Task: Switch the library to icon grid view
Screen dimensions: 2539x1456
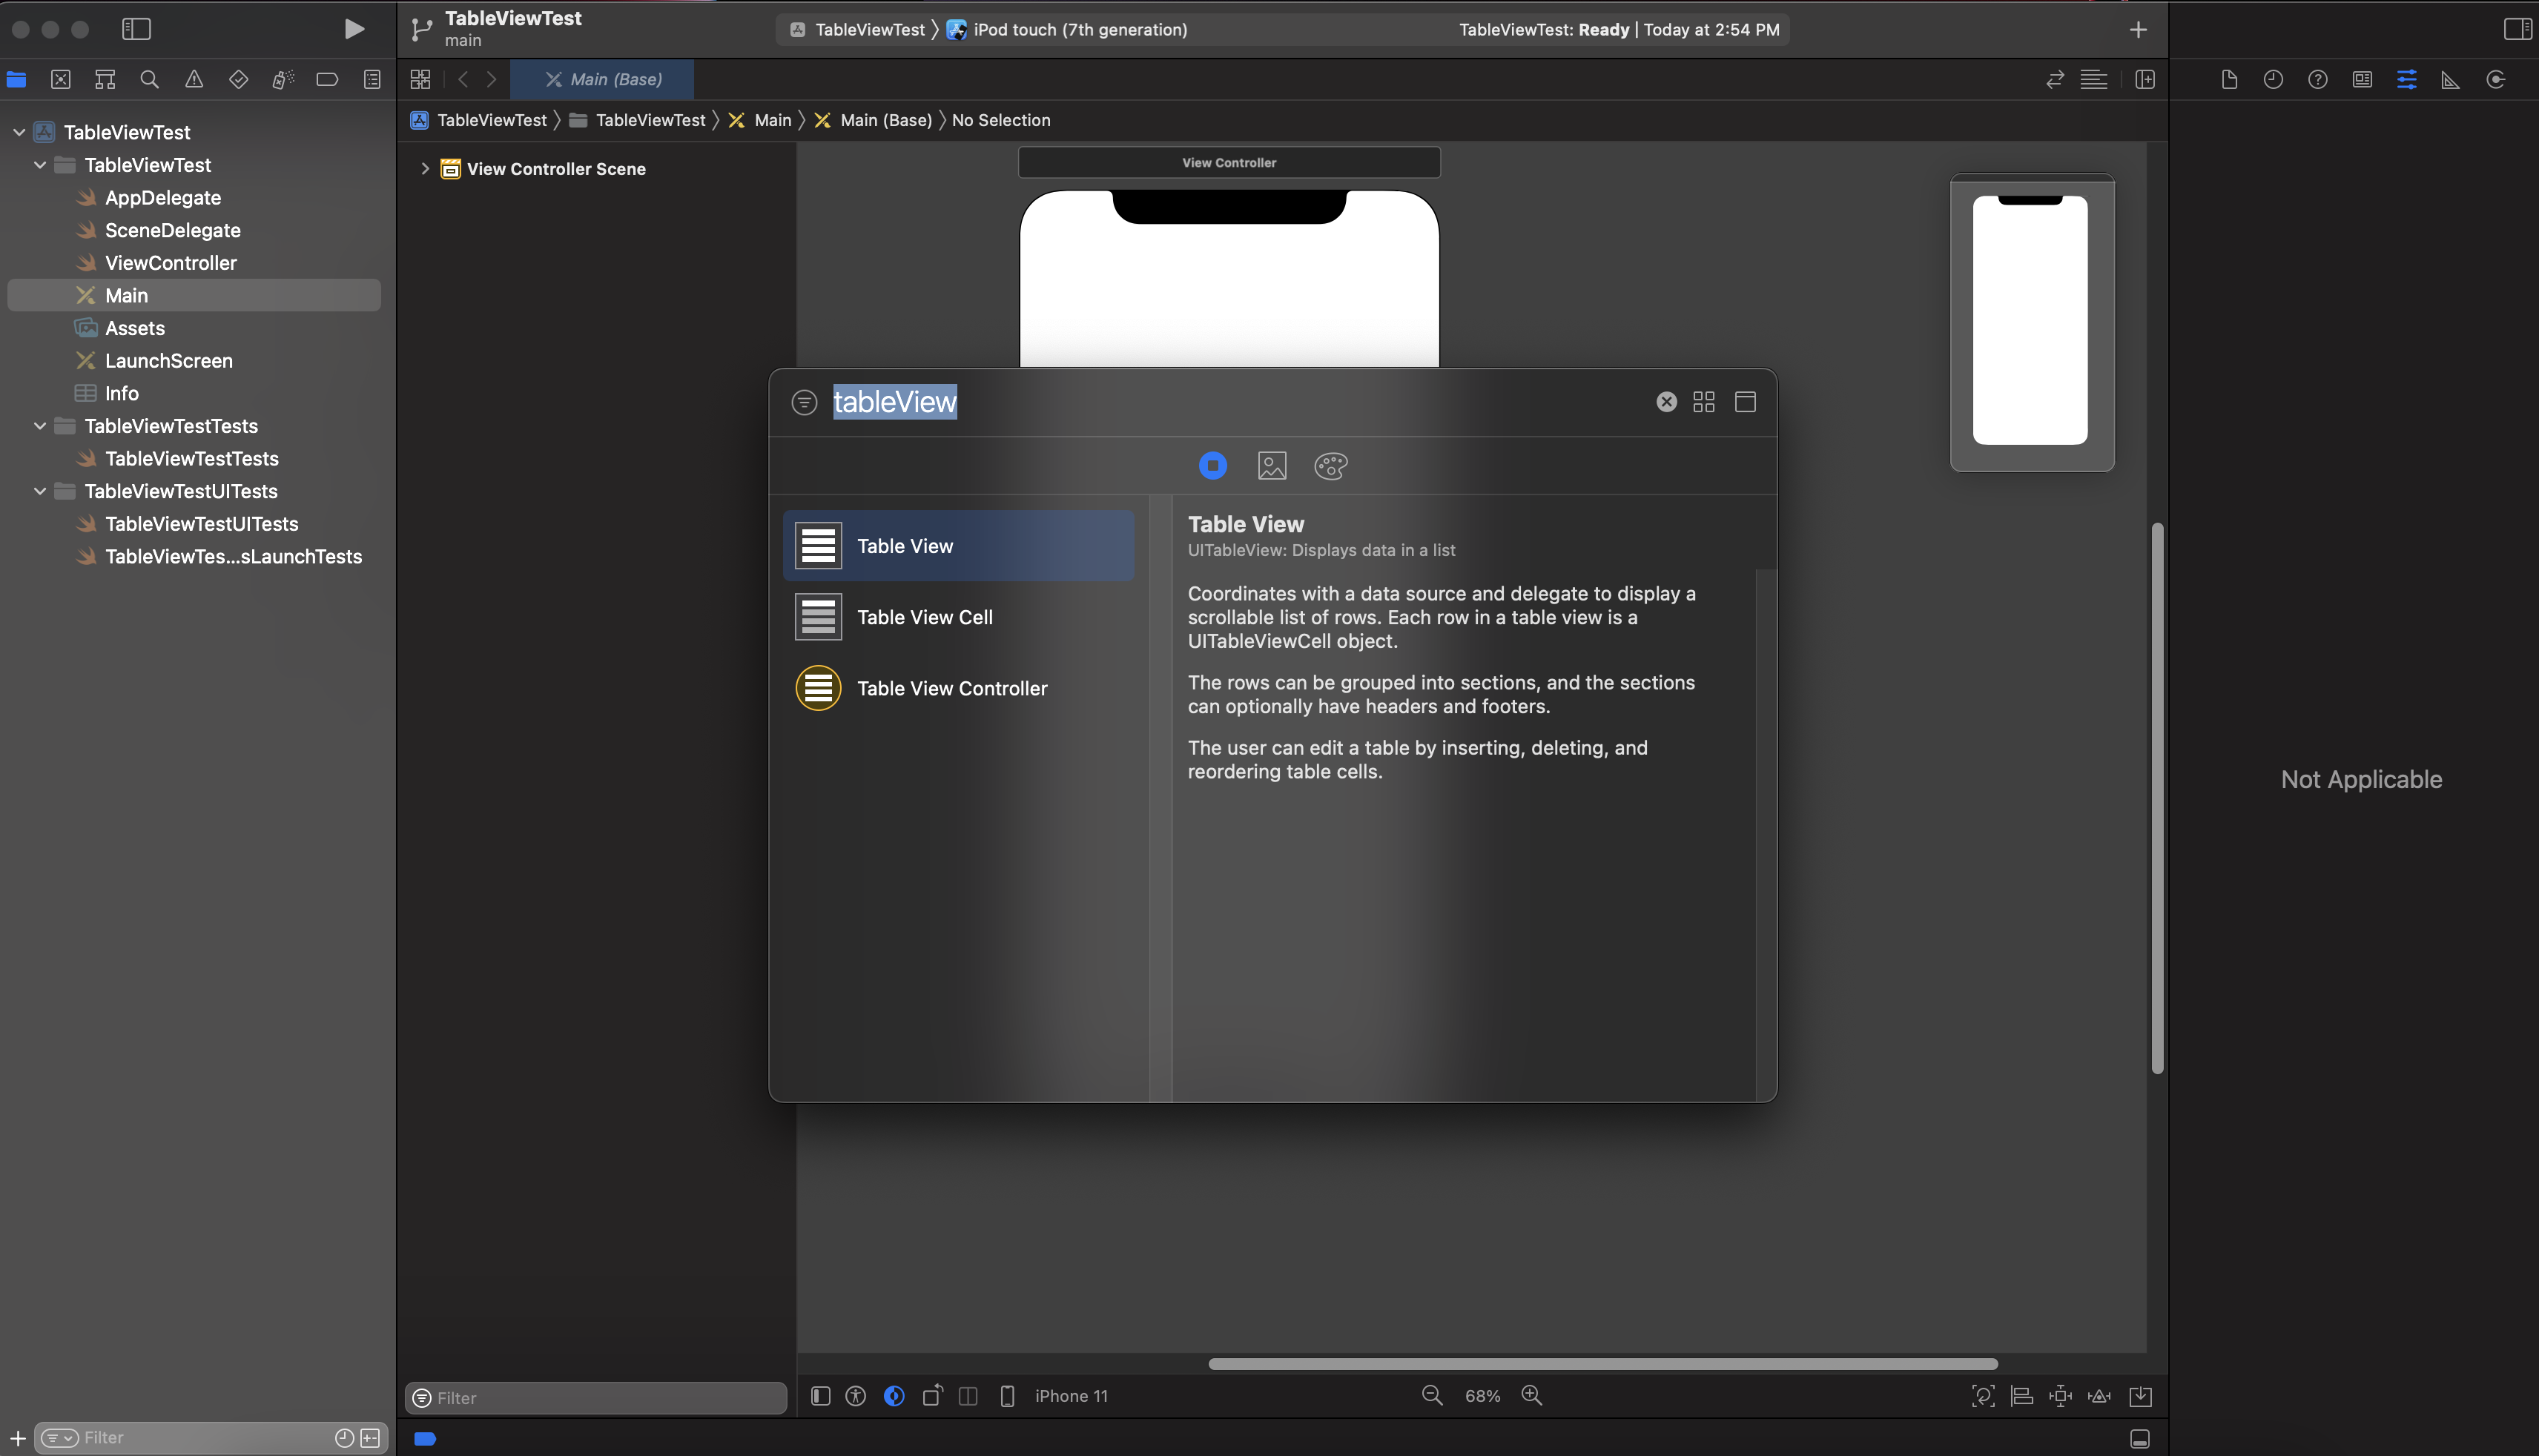Action: pyautogui.click(x=1703, y=402)
